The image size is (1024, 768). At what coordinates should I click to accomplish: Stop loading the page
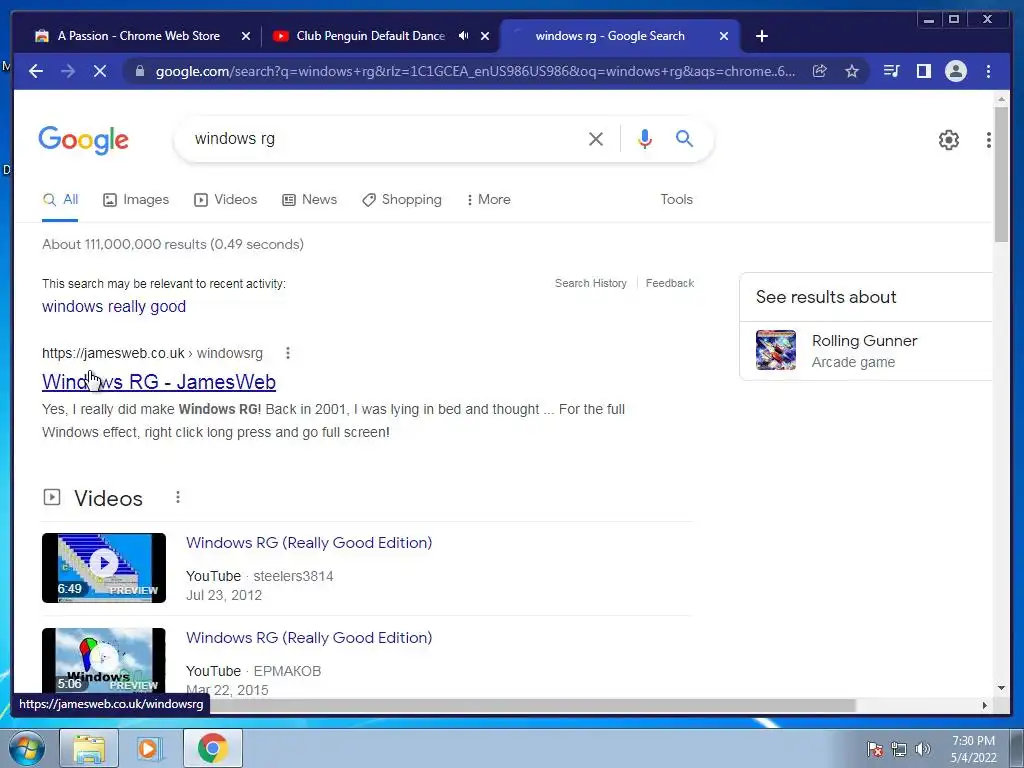[100, 71]
